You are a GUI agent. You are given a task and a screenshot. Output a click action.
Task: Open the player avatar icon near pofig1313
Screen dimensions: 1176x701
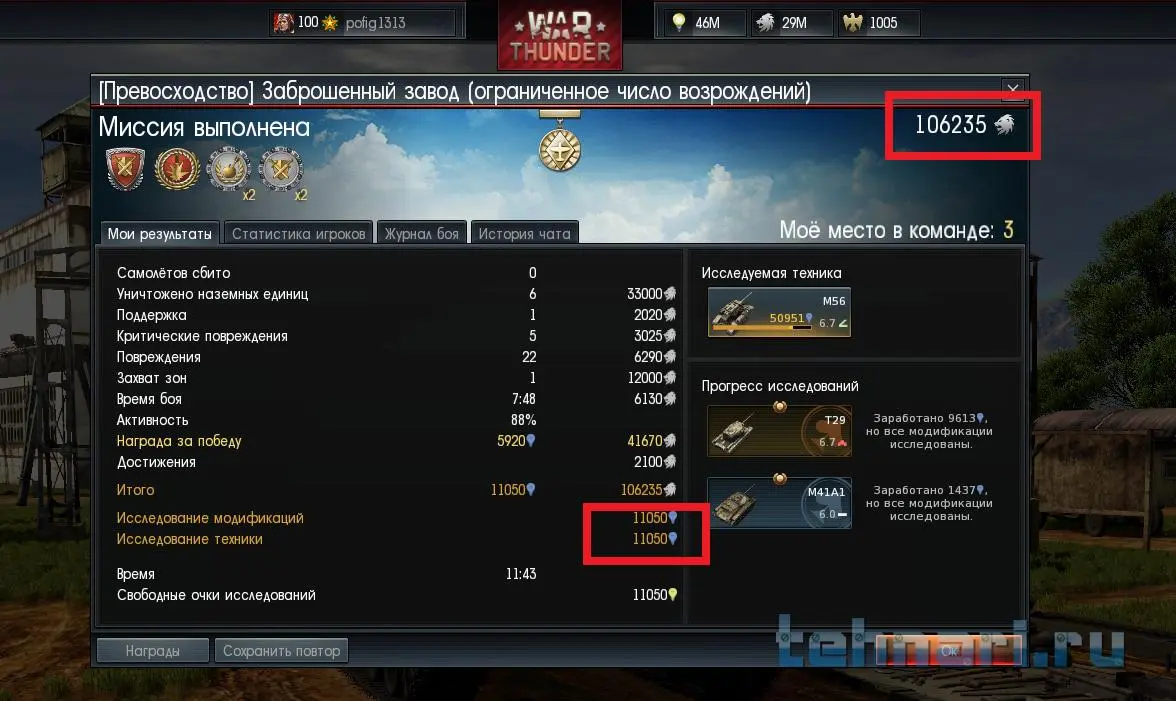click(x=284, y=22)
